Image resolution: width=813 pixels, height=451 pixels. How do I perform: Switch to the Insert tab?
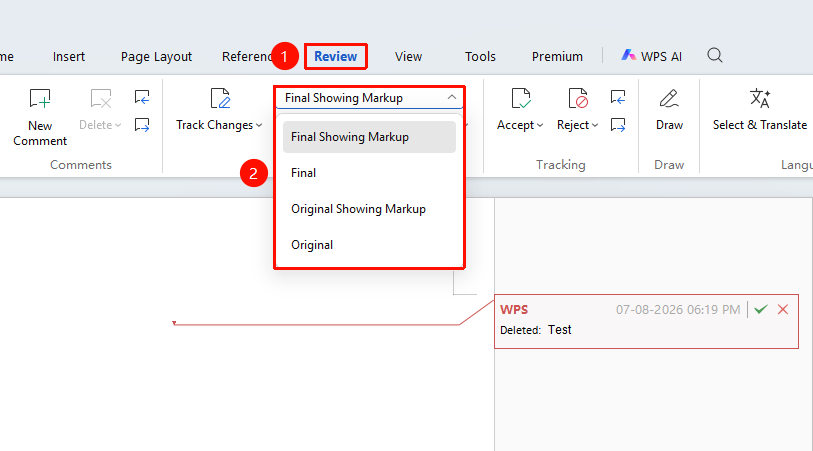(x=68, y=57)
